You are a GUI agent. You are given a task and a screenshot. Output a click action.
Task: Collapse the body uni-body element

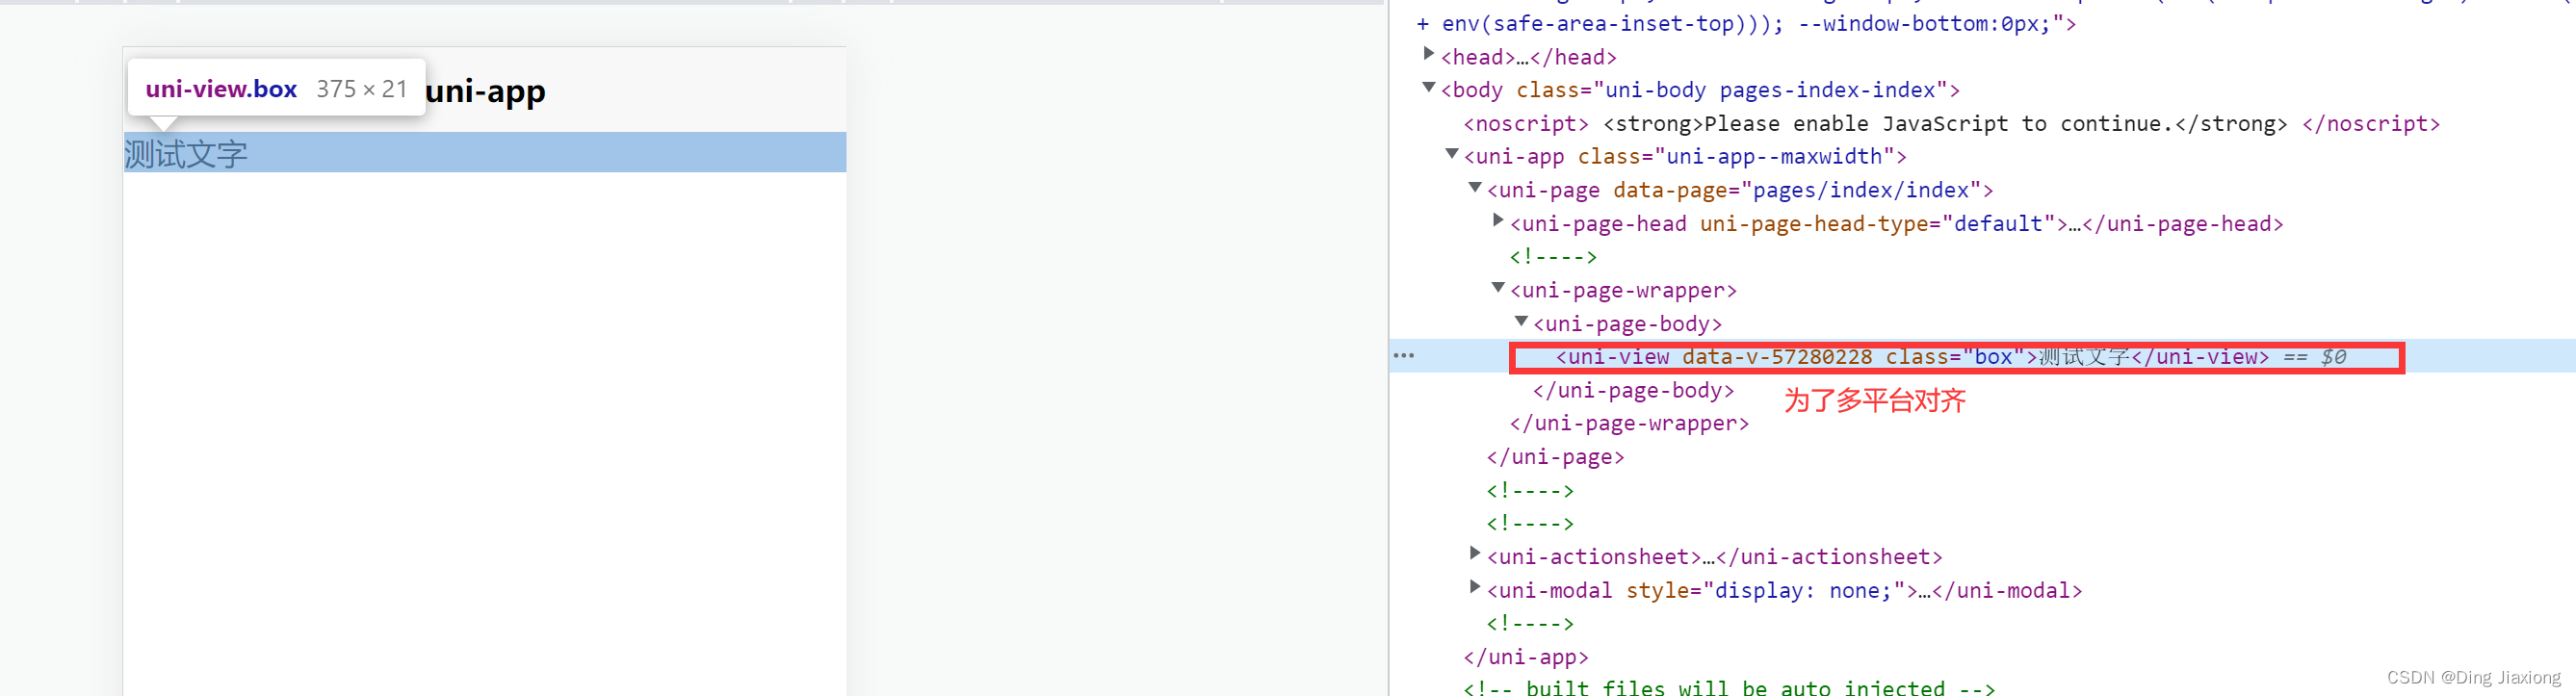coord(1429,88)
